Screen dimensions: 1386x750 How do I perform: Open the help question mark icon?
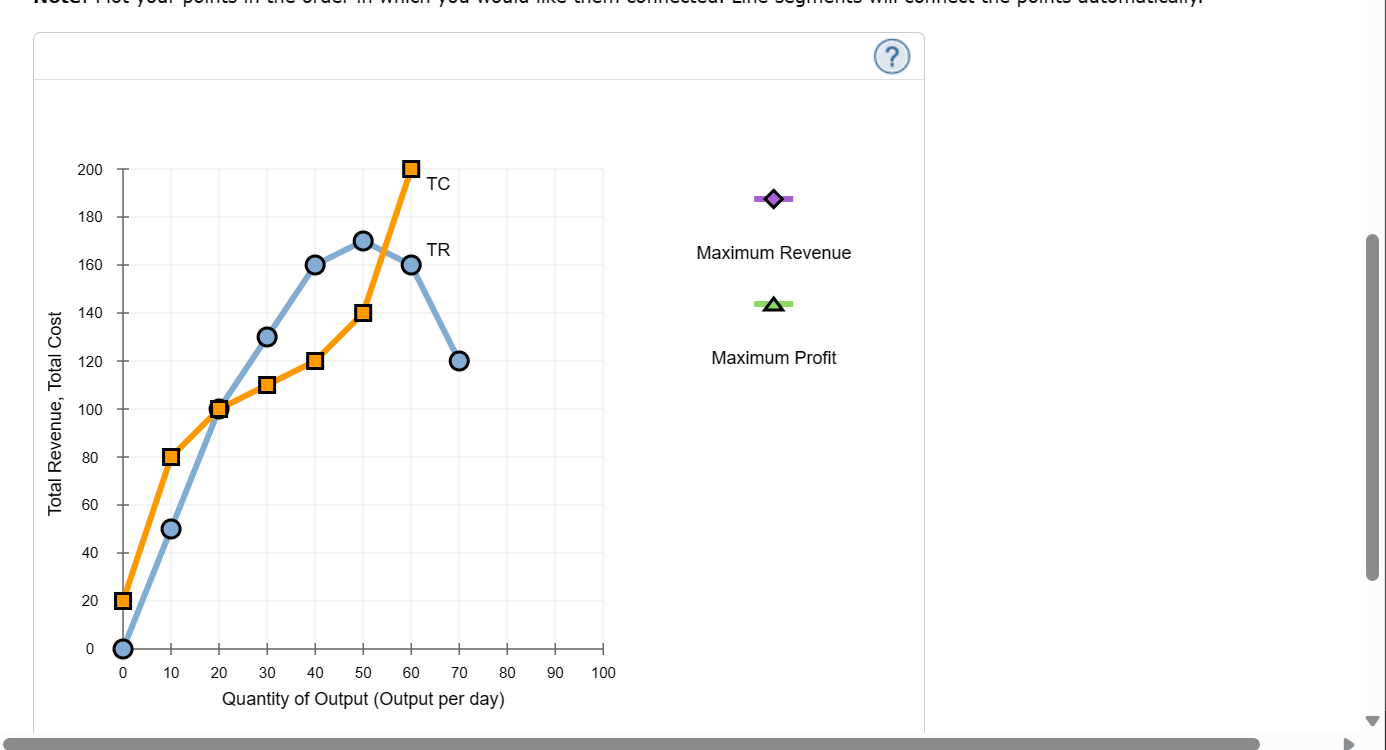click(891, 56)
